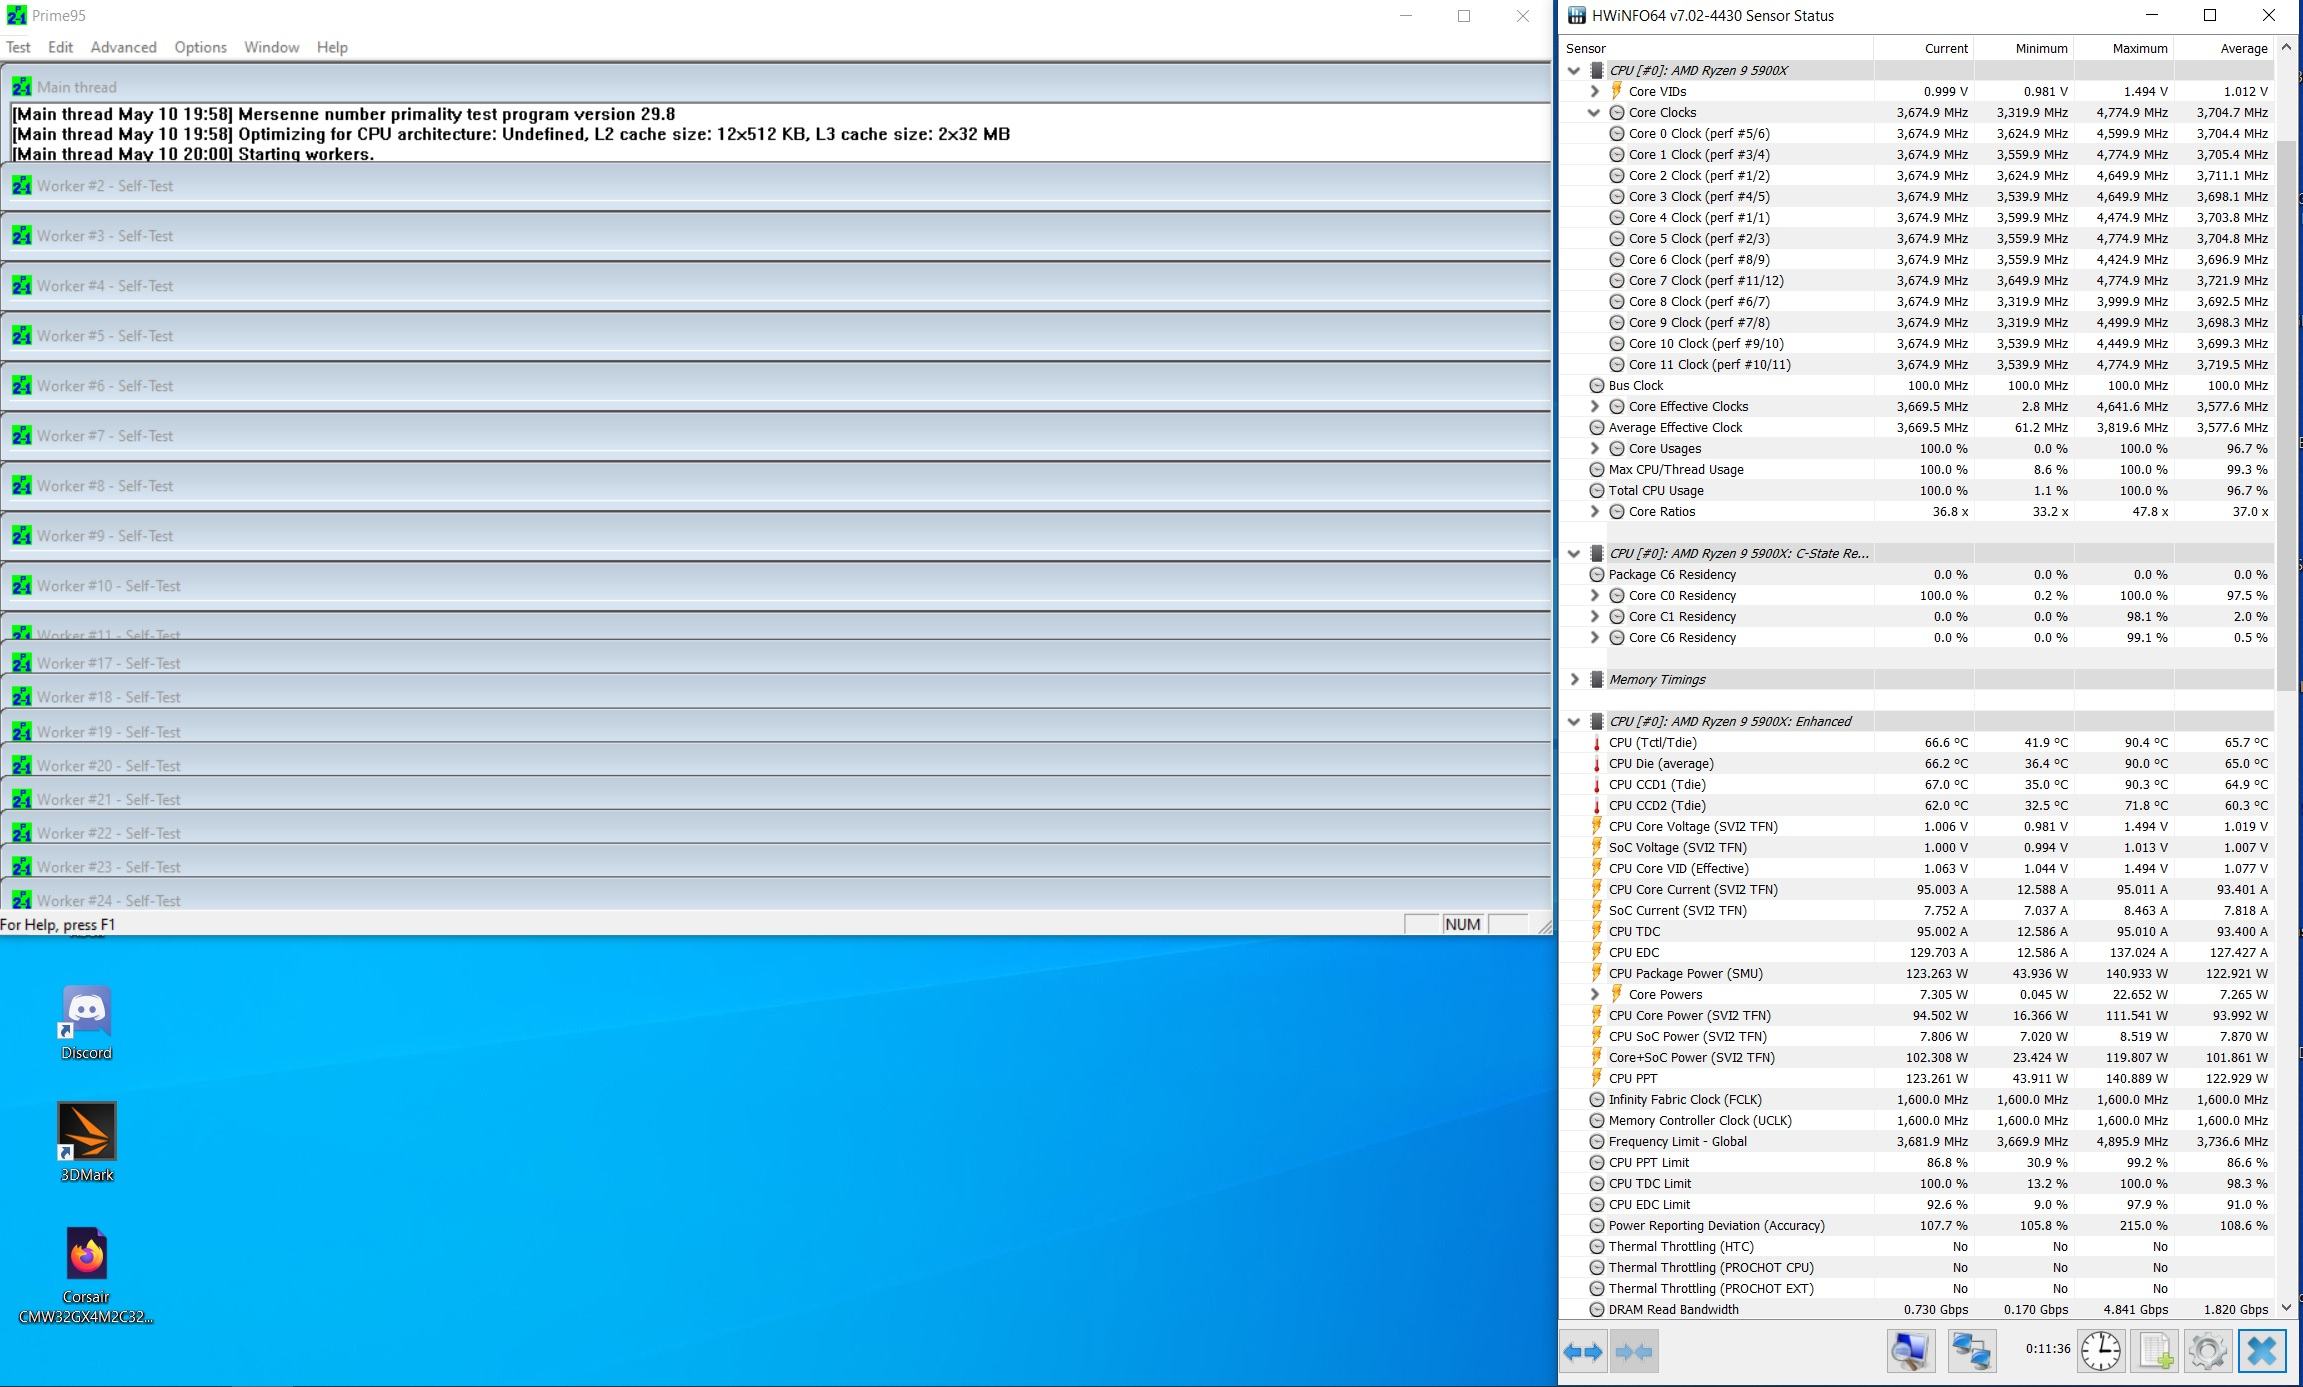Click the shrink columns arrows button in HWiNFO
This screenshot has height=1387, width=2303.
click(x=1635, y=1352)
